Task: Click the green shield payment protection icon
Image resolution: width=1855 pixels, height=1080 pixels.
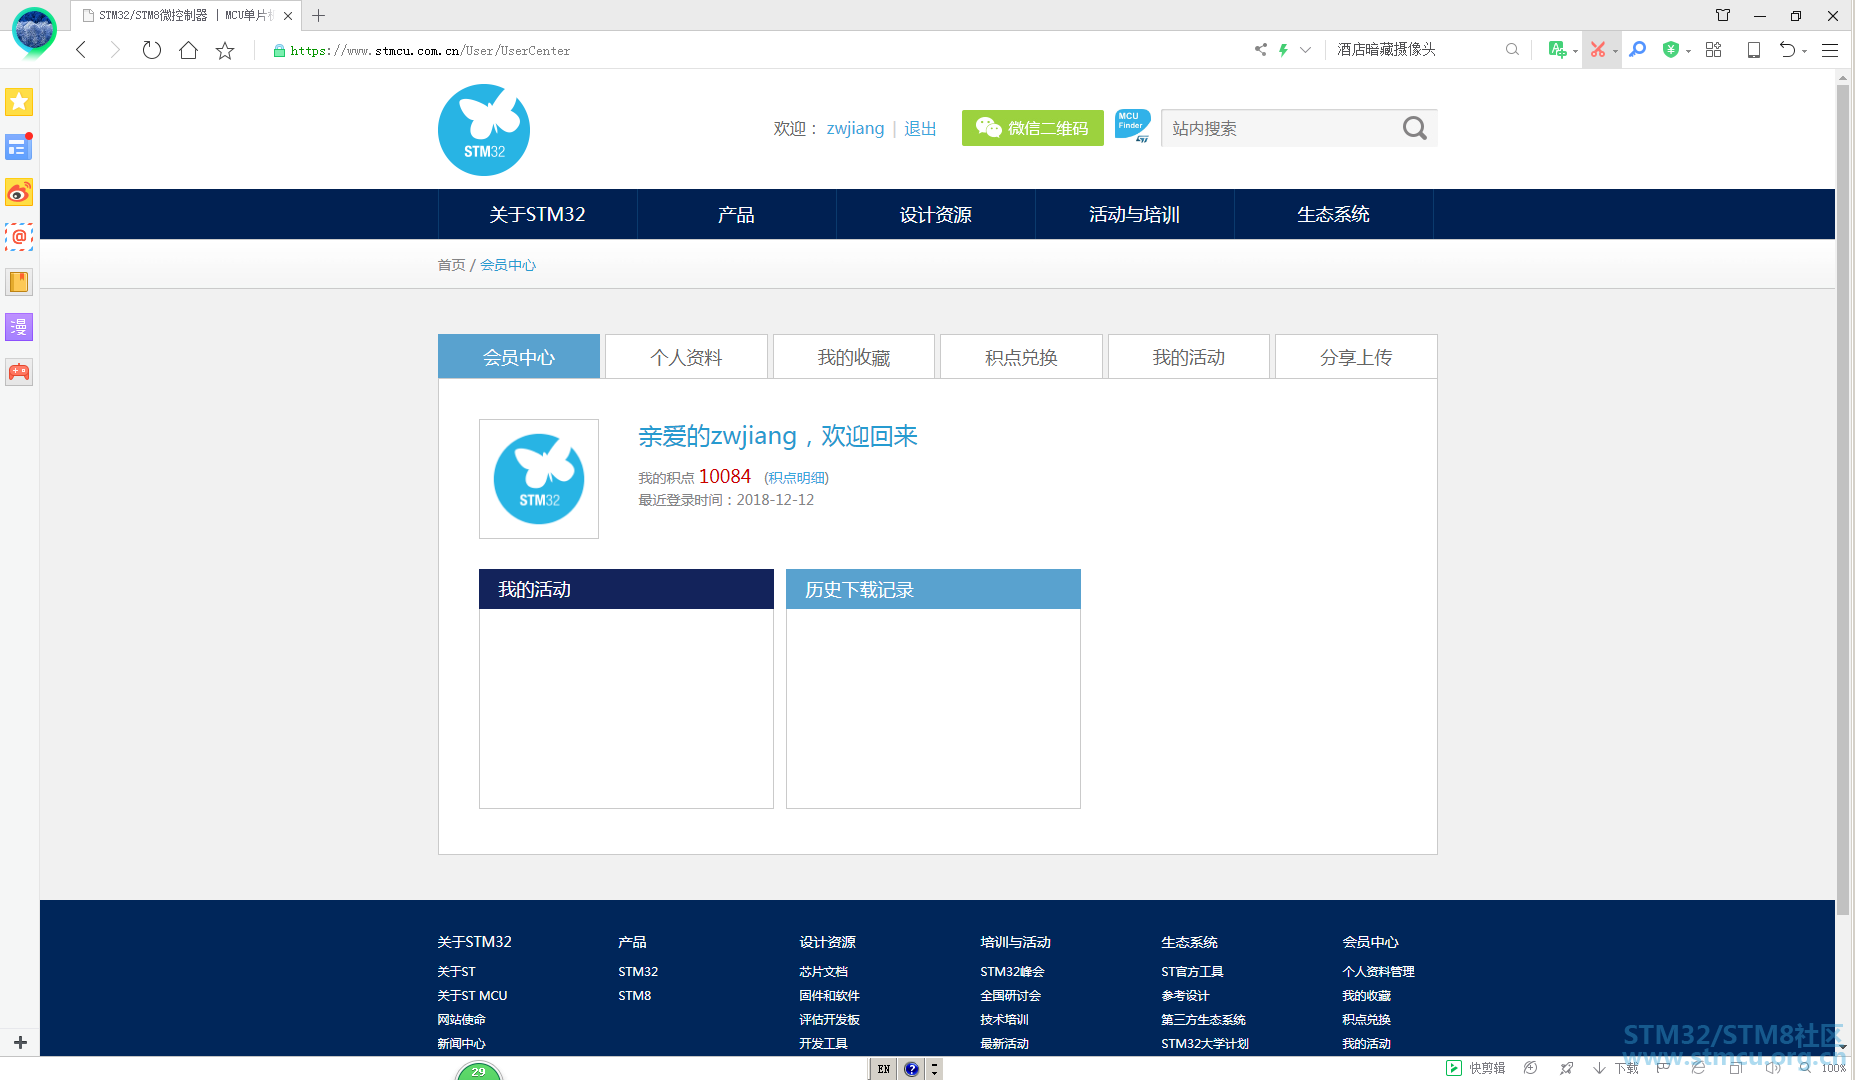Action: click(x=1670, y=49)
